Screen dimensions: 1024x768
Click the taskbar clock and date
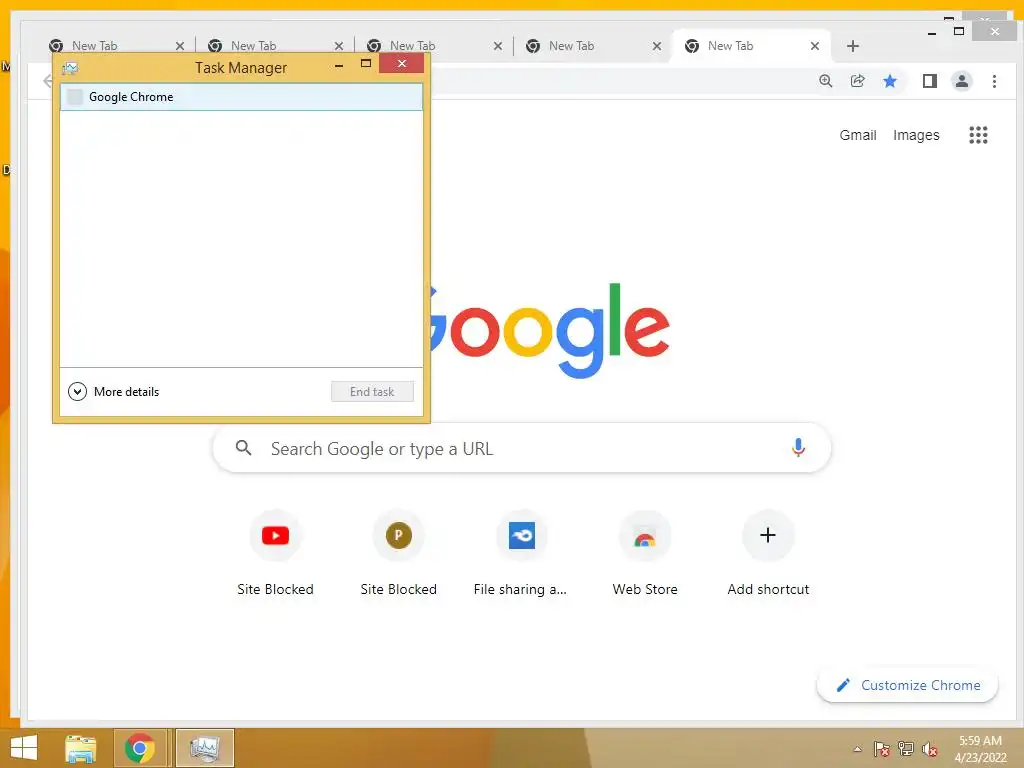pos(980,749)
